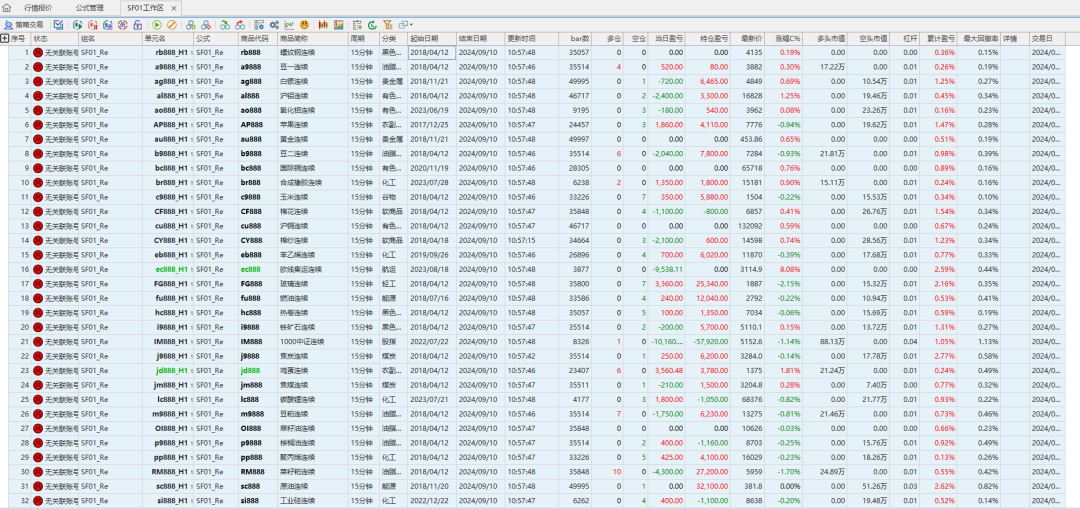Toggle the red status icon for ag888_H1 row
This screenshot has height=509, width=1080.
(38, 80)
